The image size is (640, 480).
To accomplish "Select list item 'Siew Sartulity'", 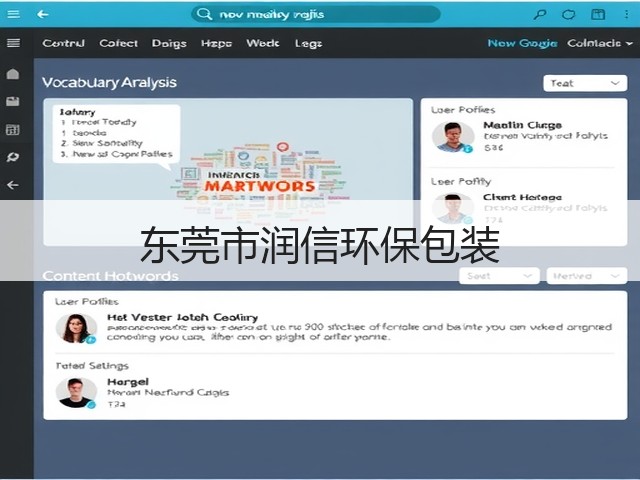I will pyautogui.click(x=107, y=143).
